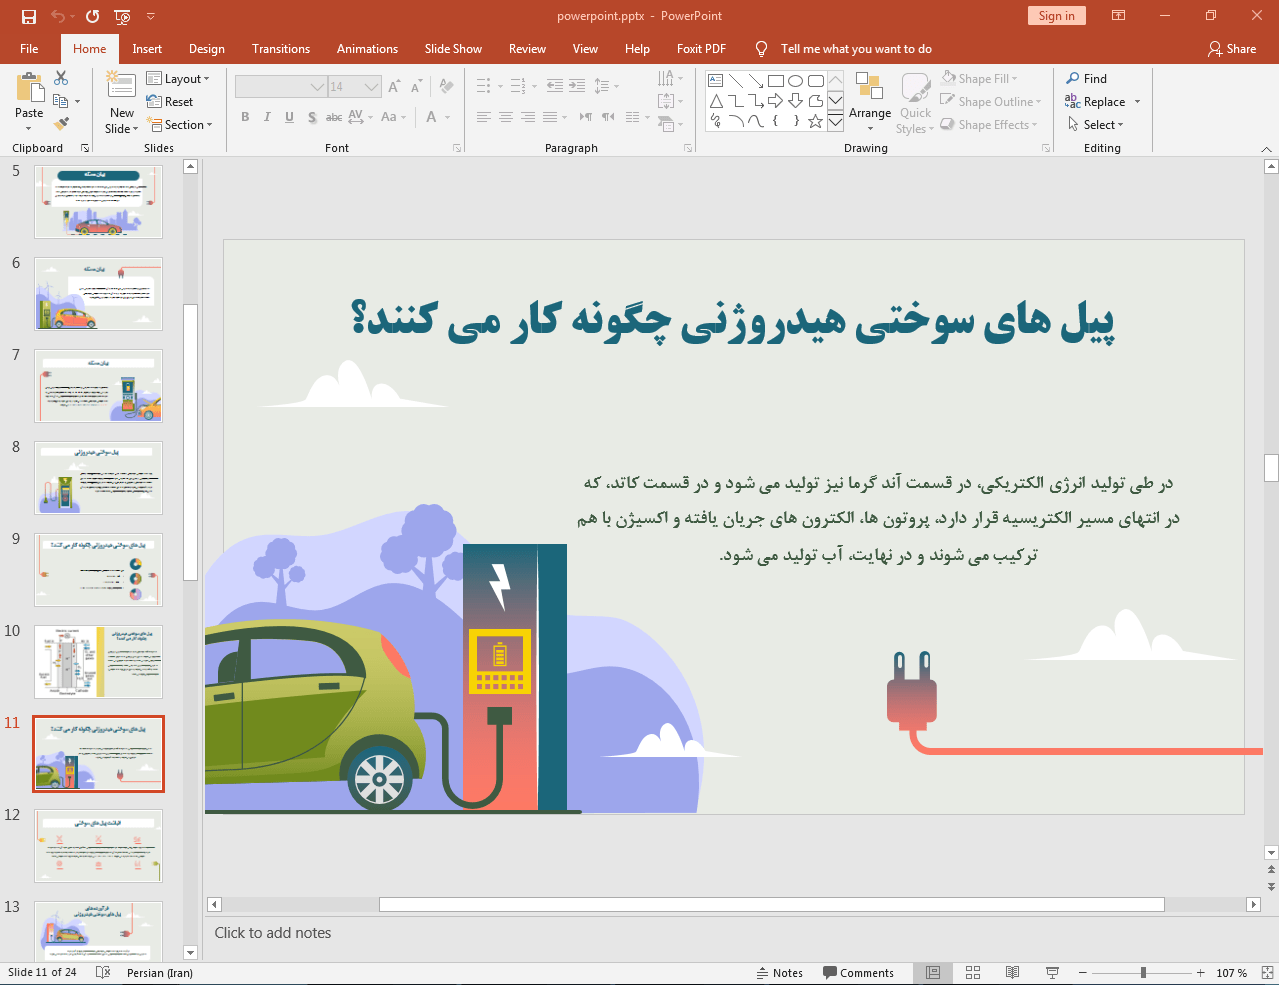Toggle the Notes pane from status bar
This screenshot has height=985, width=1279.
[x=780, y=972]
